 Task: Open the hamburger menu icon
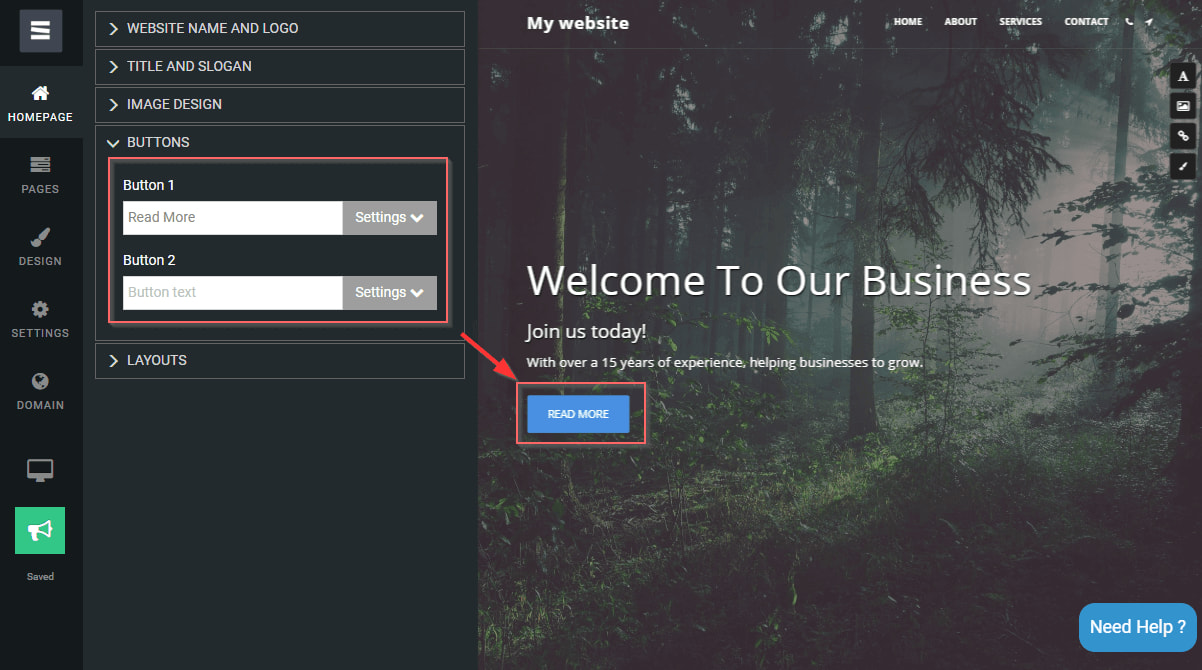[x=41, y=31]
